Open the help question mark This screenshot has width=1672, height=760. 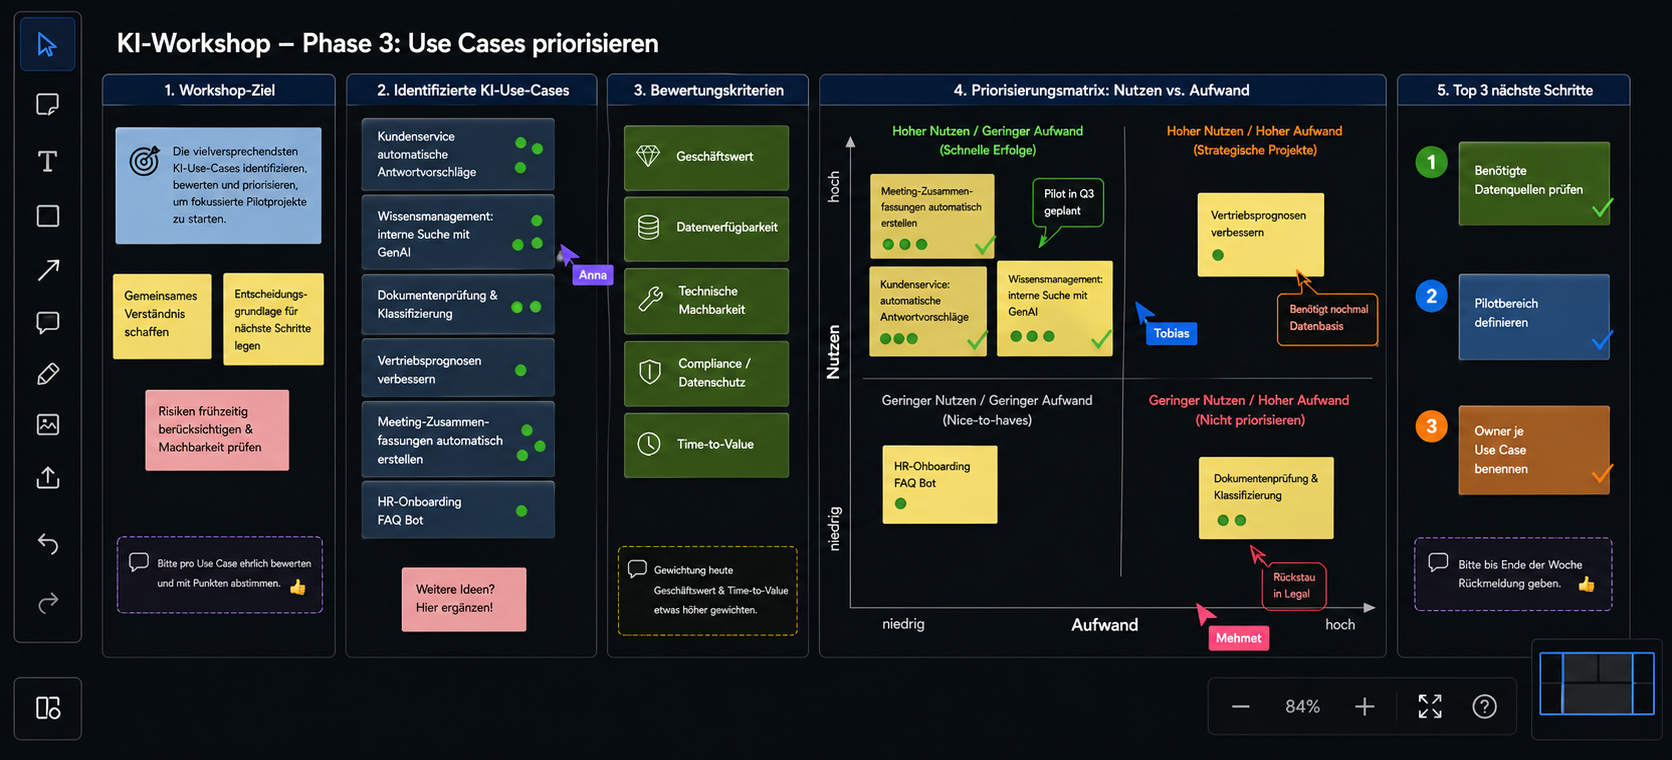(x=1484, y=707)
